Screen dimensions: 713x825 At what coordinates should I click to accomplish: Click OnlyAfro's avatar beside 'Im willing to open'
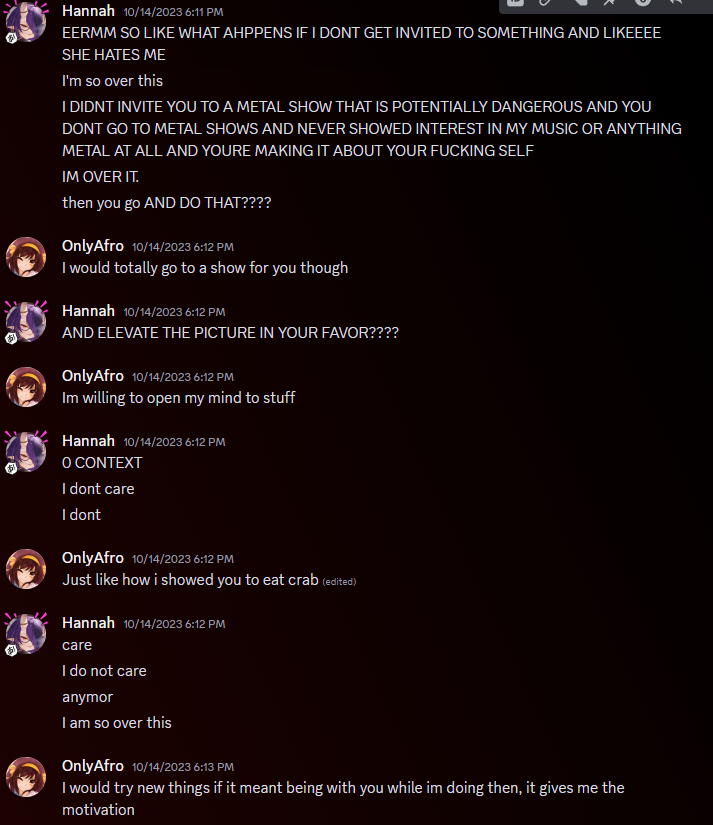click(x=26, y=387)
